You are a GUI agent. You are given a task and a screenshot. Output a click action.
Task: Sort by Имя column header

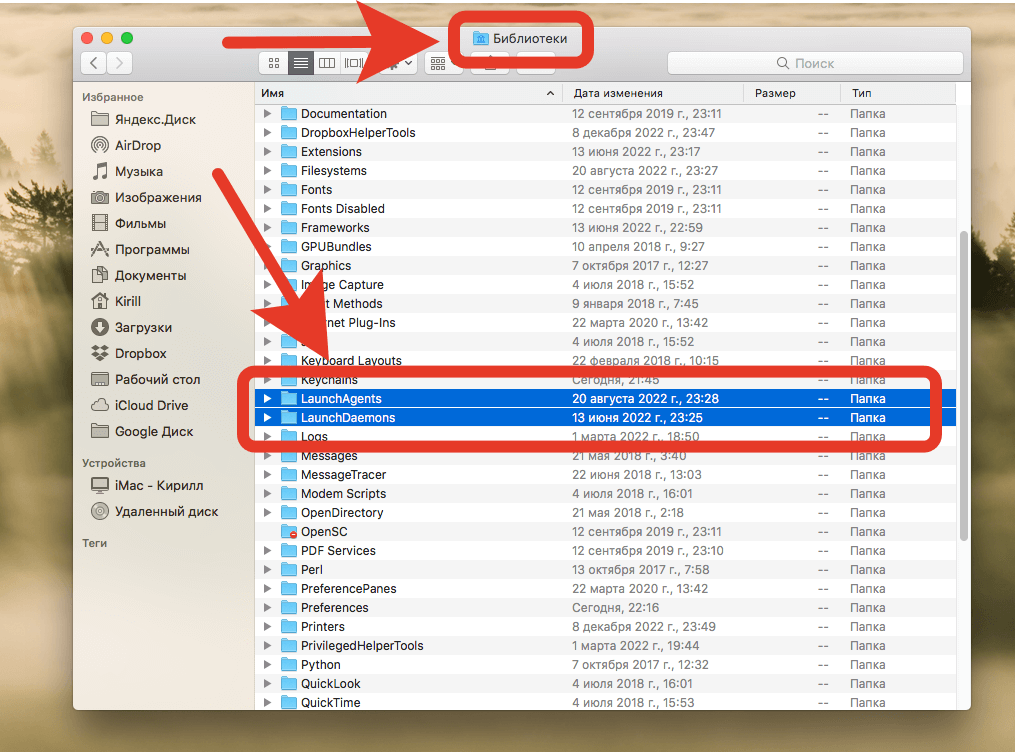click(400, 93)
